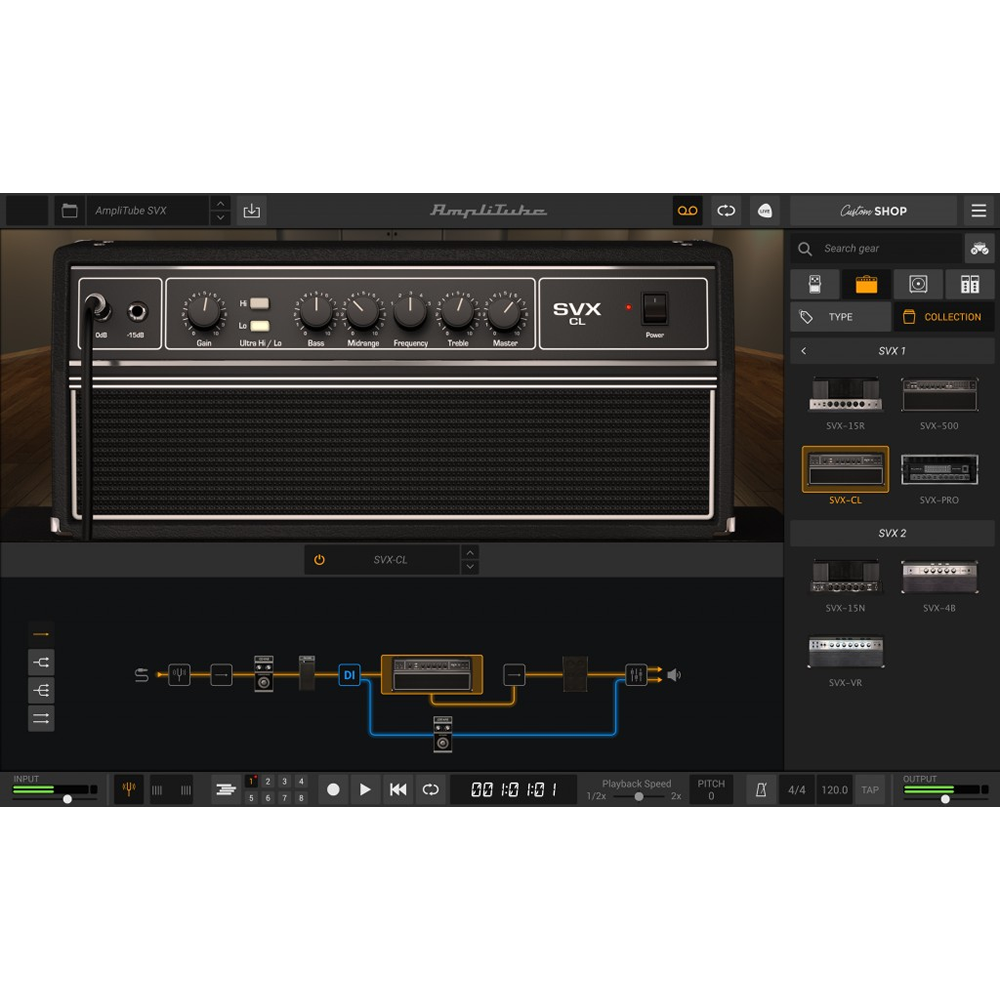Toggle the SVX-CL power button below the amp

tap(318, 560)
